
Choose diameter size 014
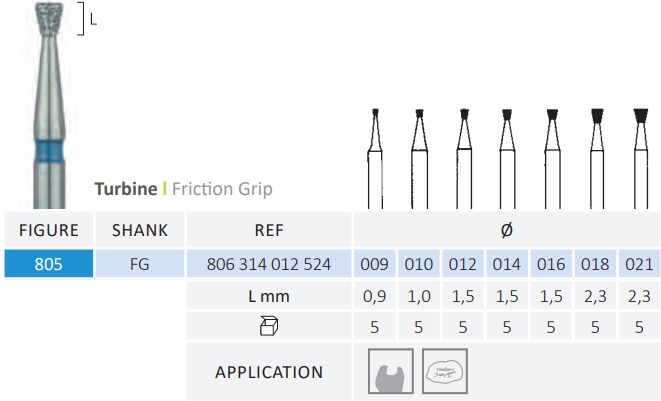pos(507,264)
